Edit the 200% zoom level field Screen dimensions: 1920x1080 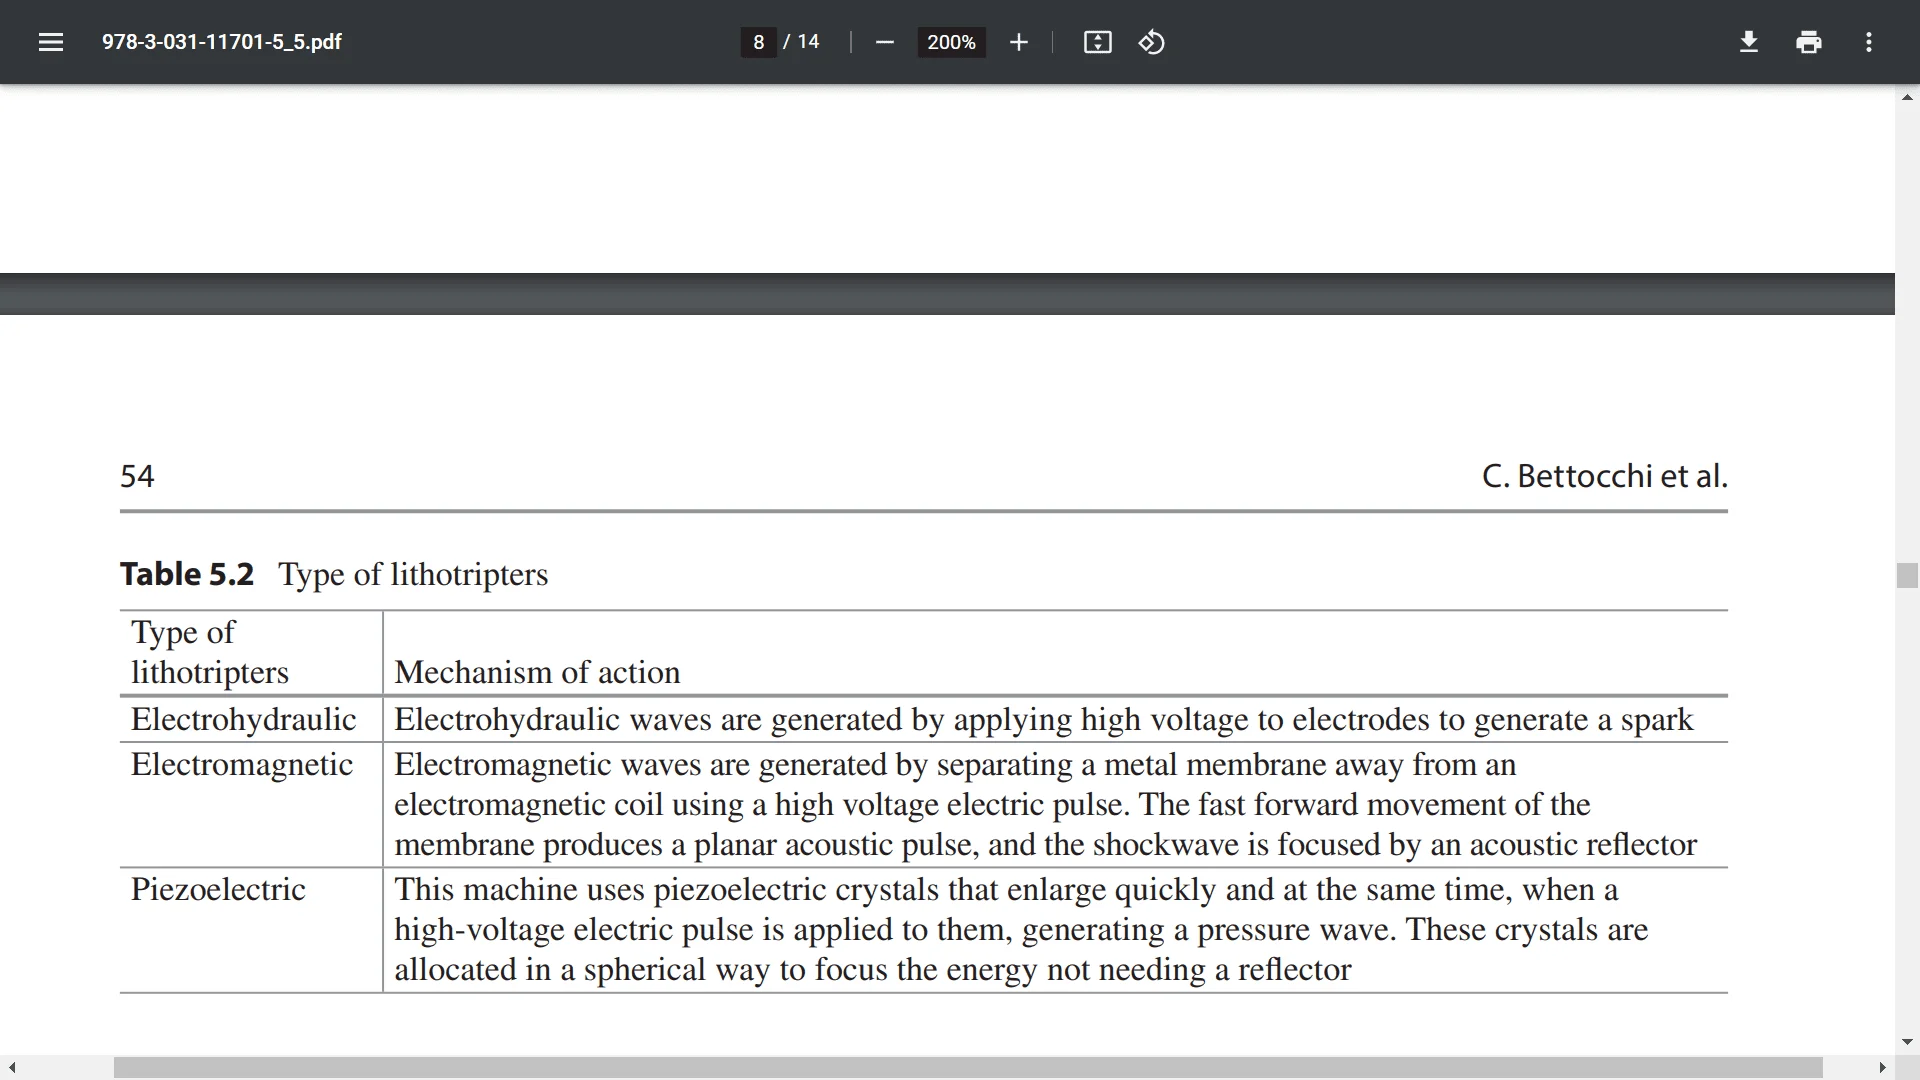pyautogui.click(x=951, y=42)
